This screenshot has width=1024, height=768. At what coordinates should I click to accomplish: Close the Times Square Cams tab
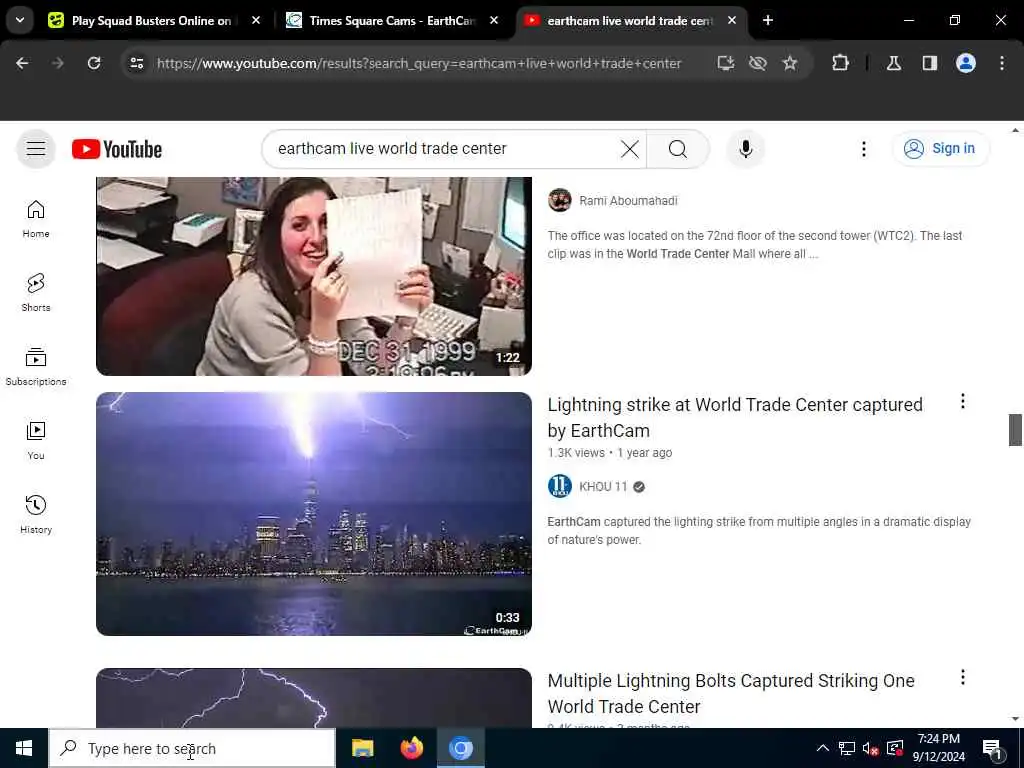pos(494,21)
